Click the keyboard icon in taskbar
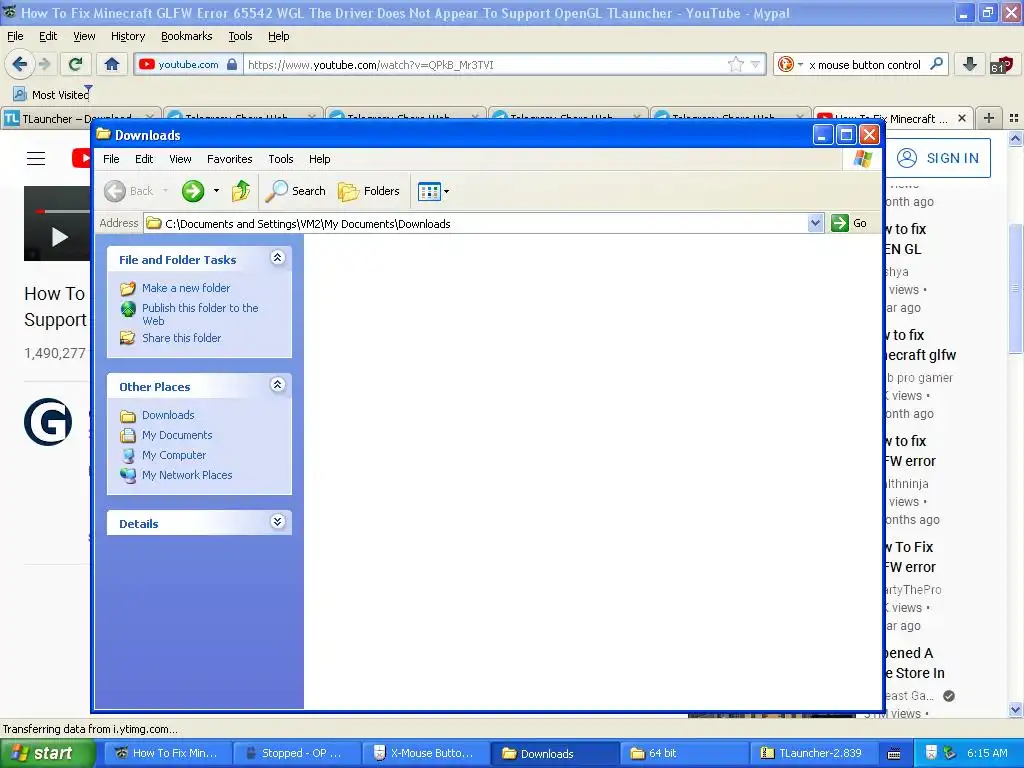The image size is (1024, 768). click(894, 754)
